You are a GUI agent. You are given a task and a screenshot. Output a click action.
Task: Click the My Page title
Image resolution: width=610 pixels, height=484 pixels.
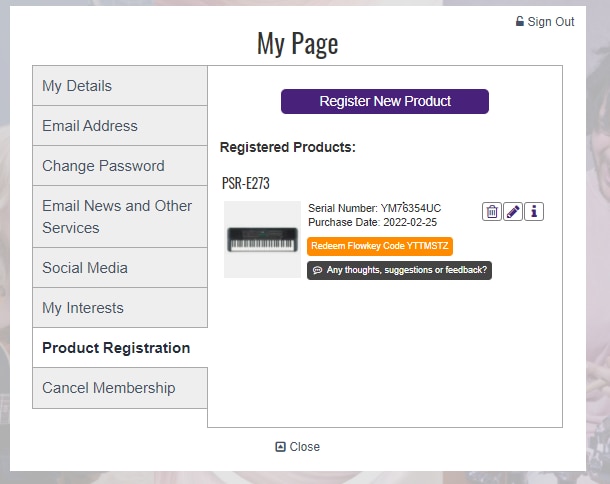(298, 44)
